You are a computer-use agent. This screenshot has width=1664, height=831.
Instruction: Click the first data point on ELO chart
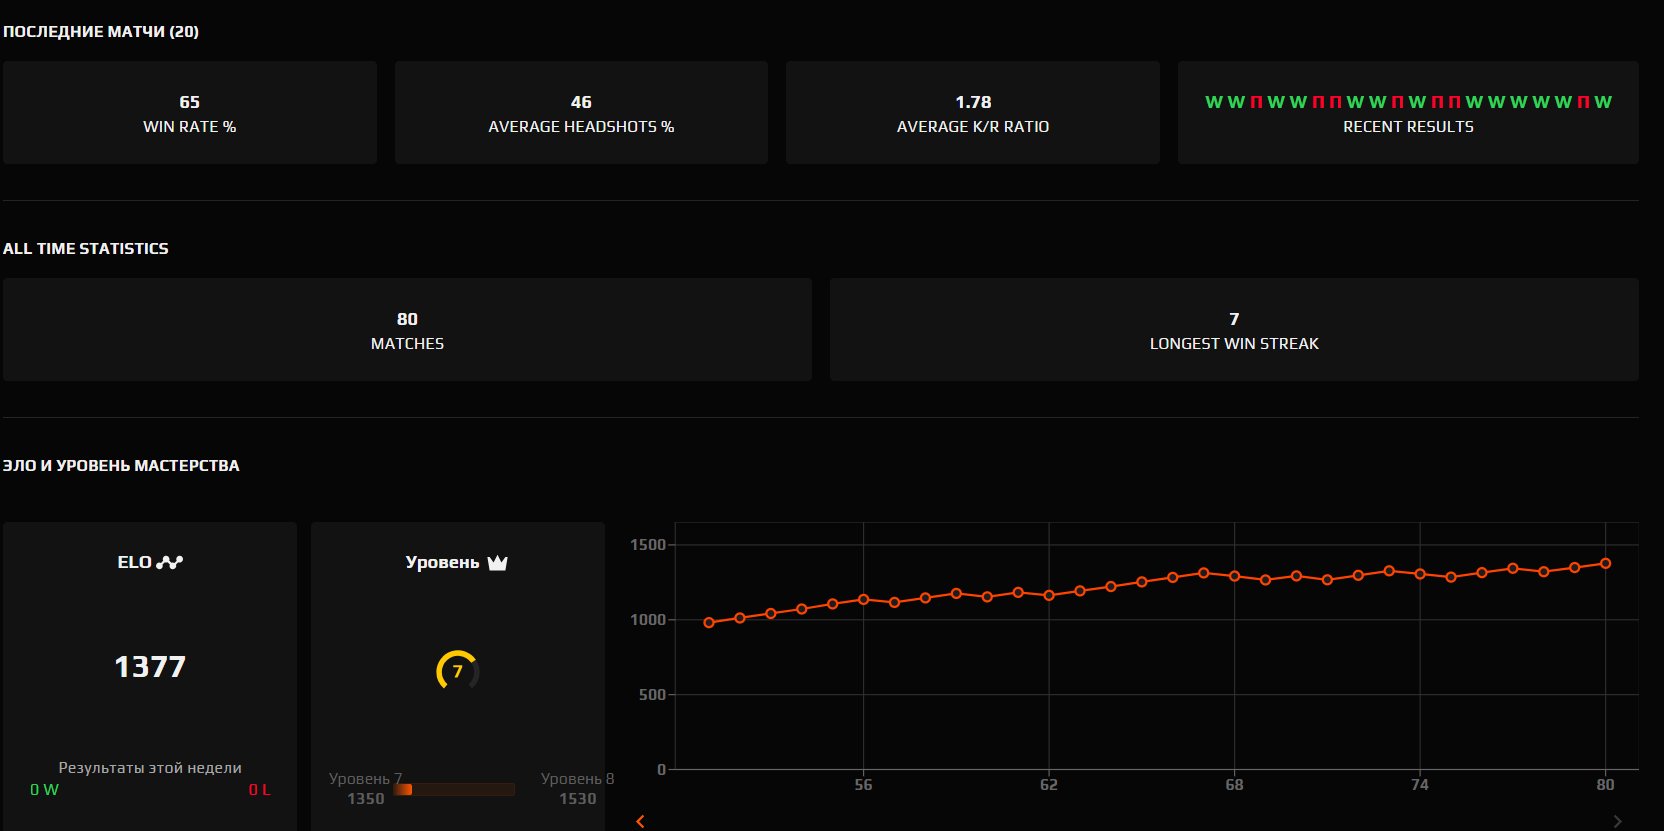point(709,622)
